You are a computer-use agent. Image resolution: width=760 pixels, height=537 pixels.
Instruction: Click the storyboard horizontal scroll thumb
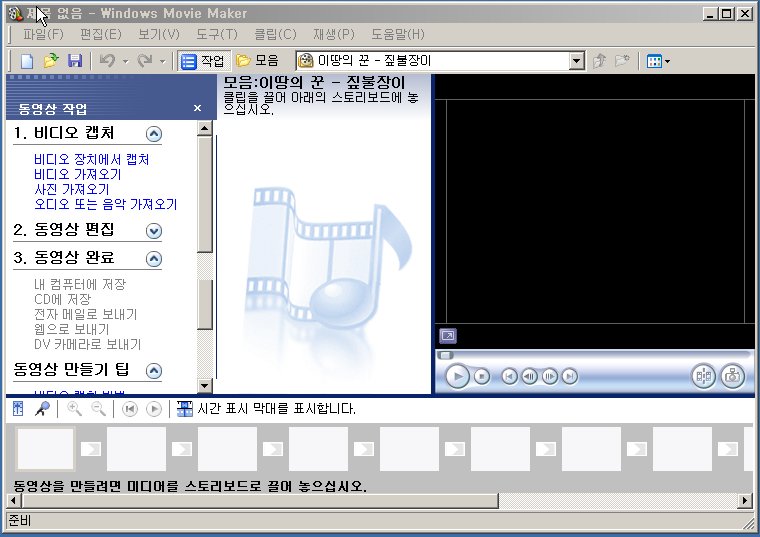pyautogui.click(x=260, y=500)
